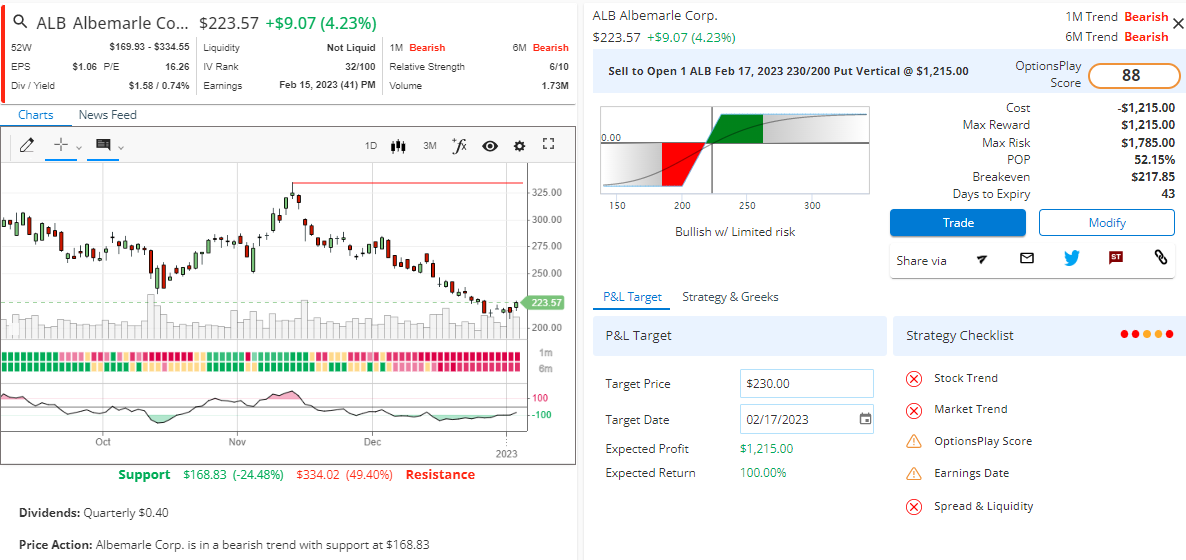The image size is (1186, 560).
Task: Click the blue Trade button
Action: click(958, 222)
